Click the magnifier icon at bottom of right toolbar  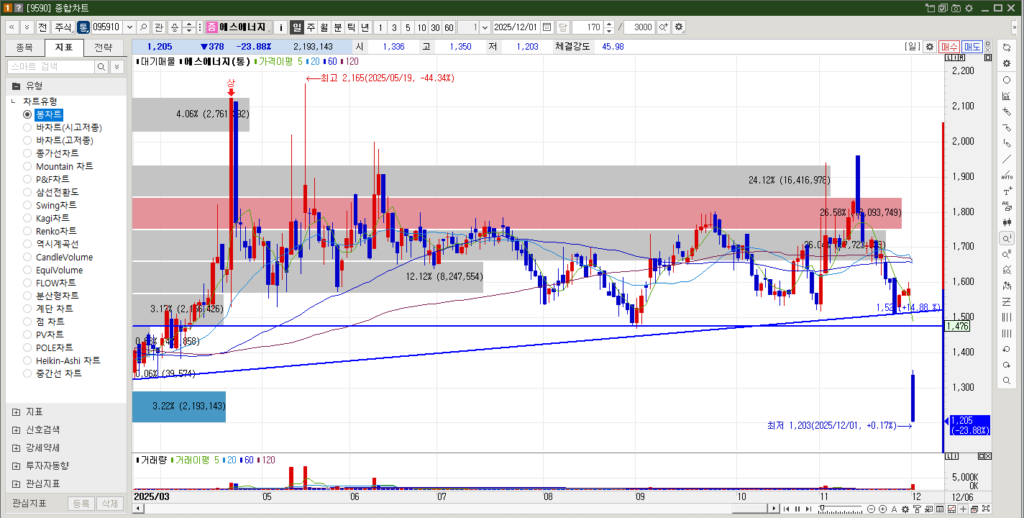pos(1006,381)
